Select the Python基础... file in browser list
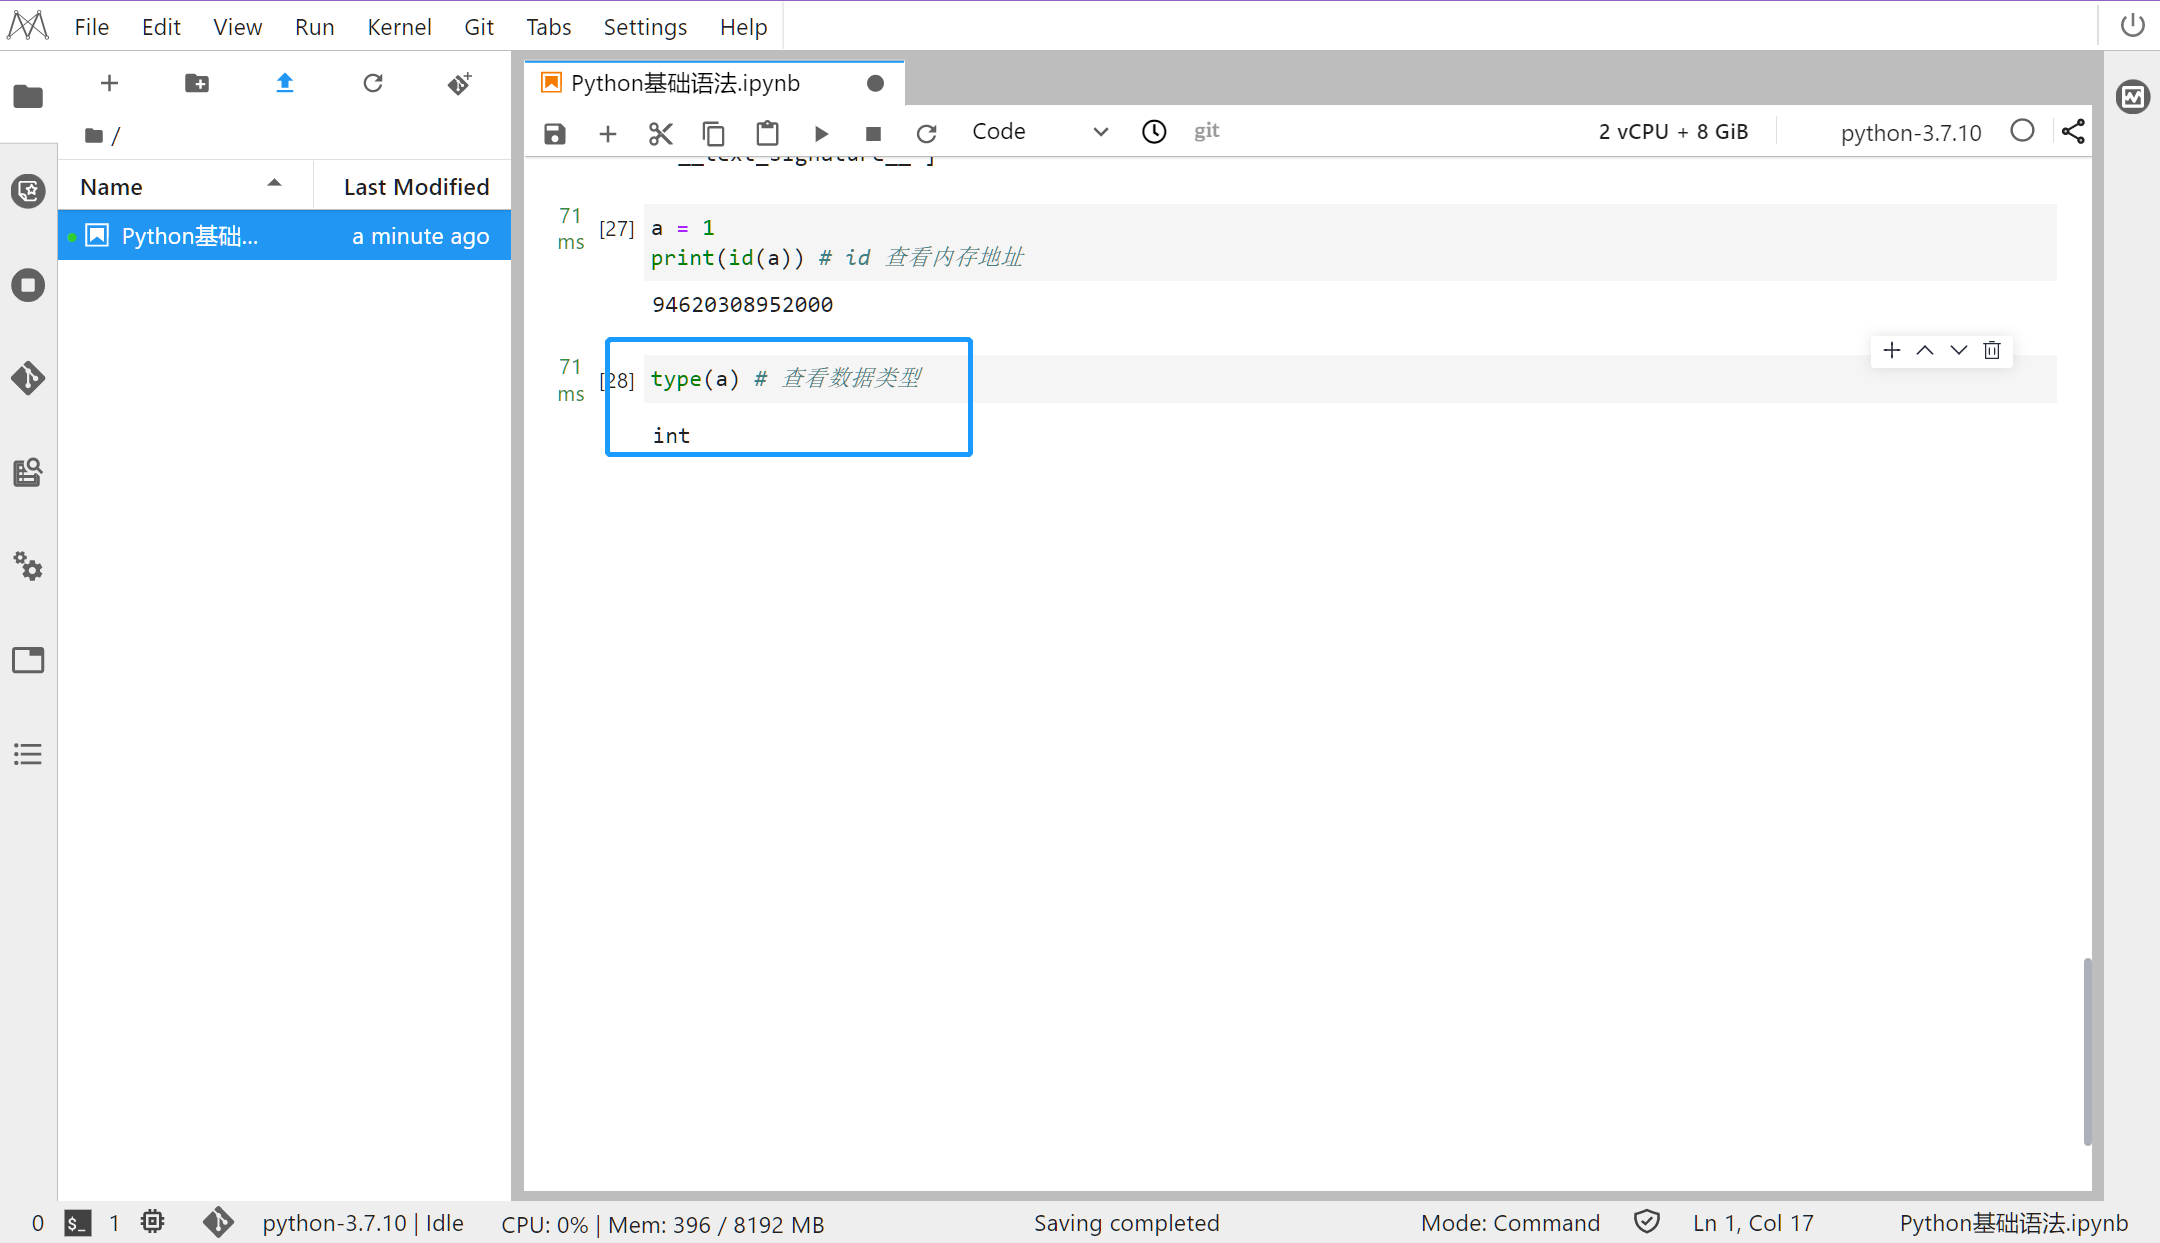The width and height of the screenshot is (2160, 1243). coord(284,236)
